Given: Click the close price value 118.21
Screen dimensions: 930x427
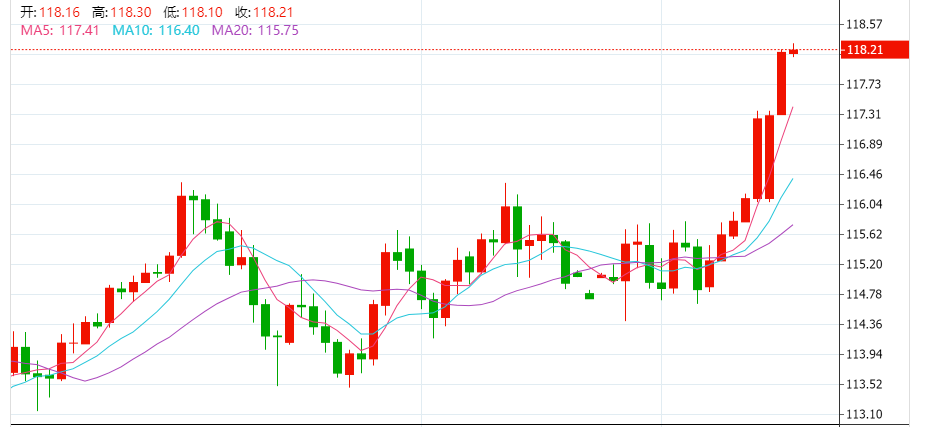Looking at the screenshot, I should (273, 12).
